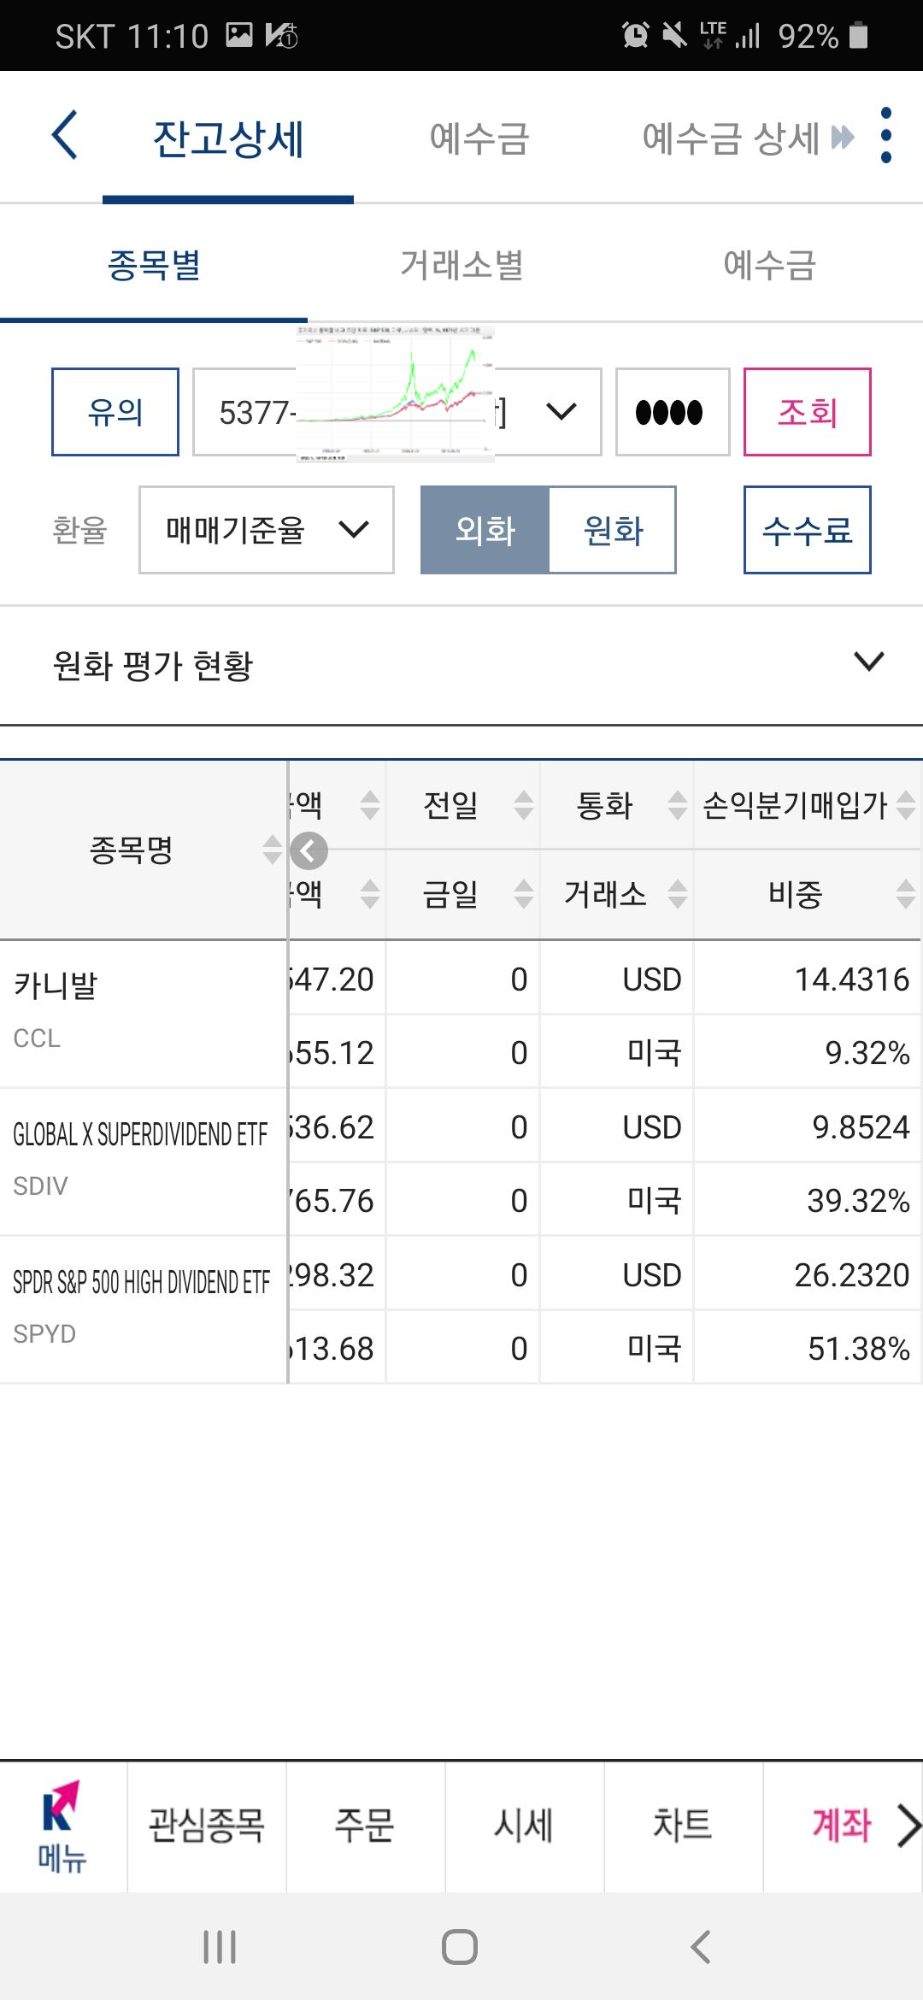Tap the 51.38% weight cell

[807, 1348]
